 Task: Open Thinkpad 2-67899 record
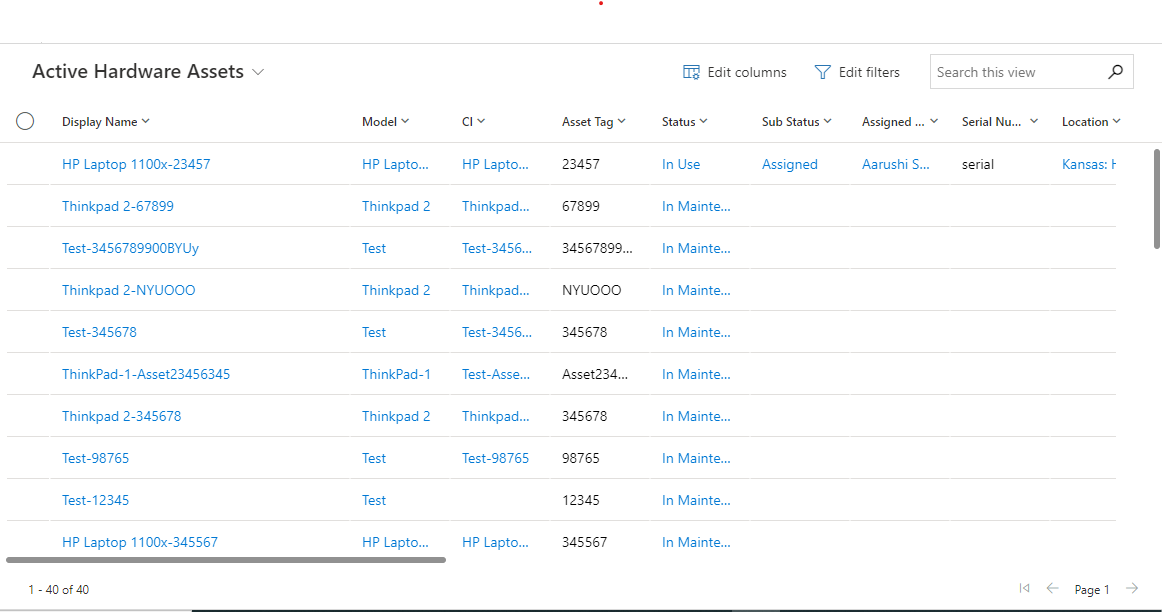118,207
